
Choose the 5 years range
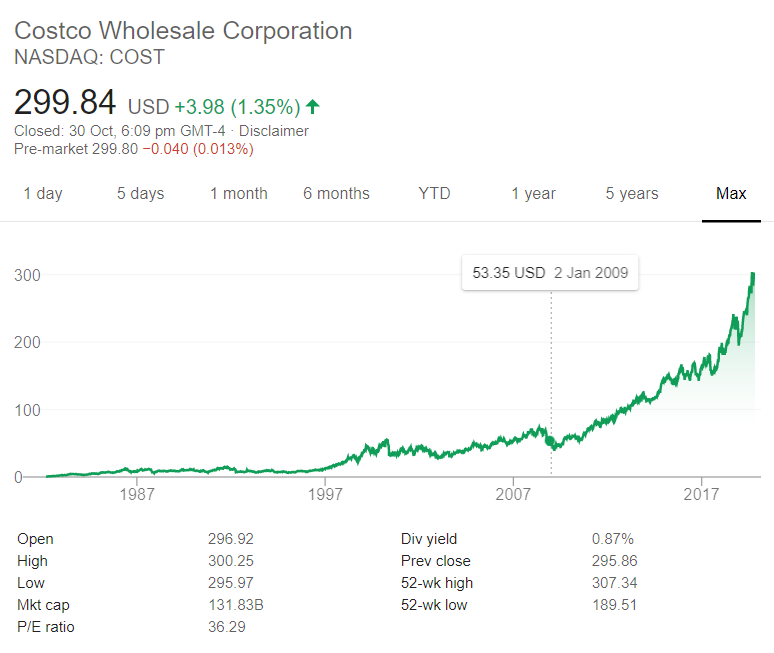632,194
